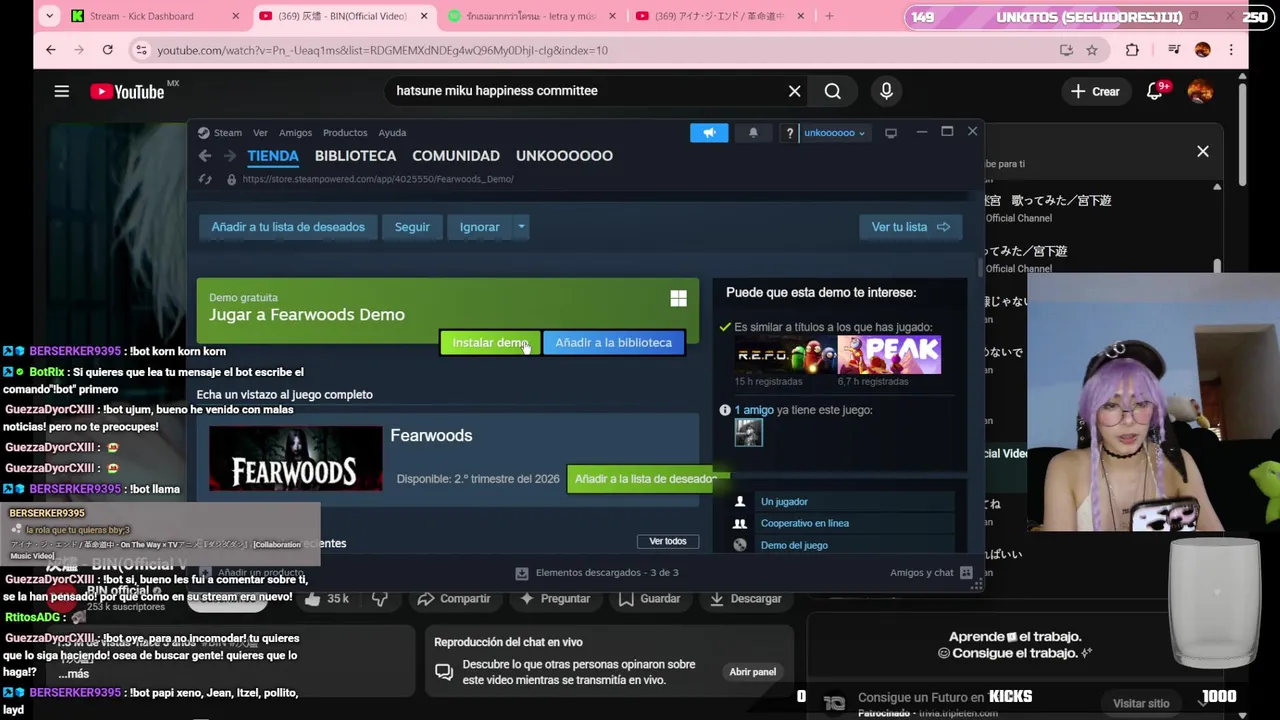
Task: Reload the page in Chrome
Action: click(107, 50)
